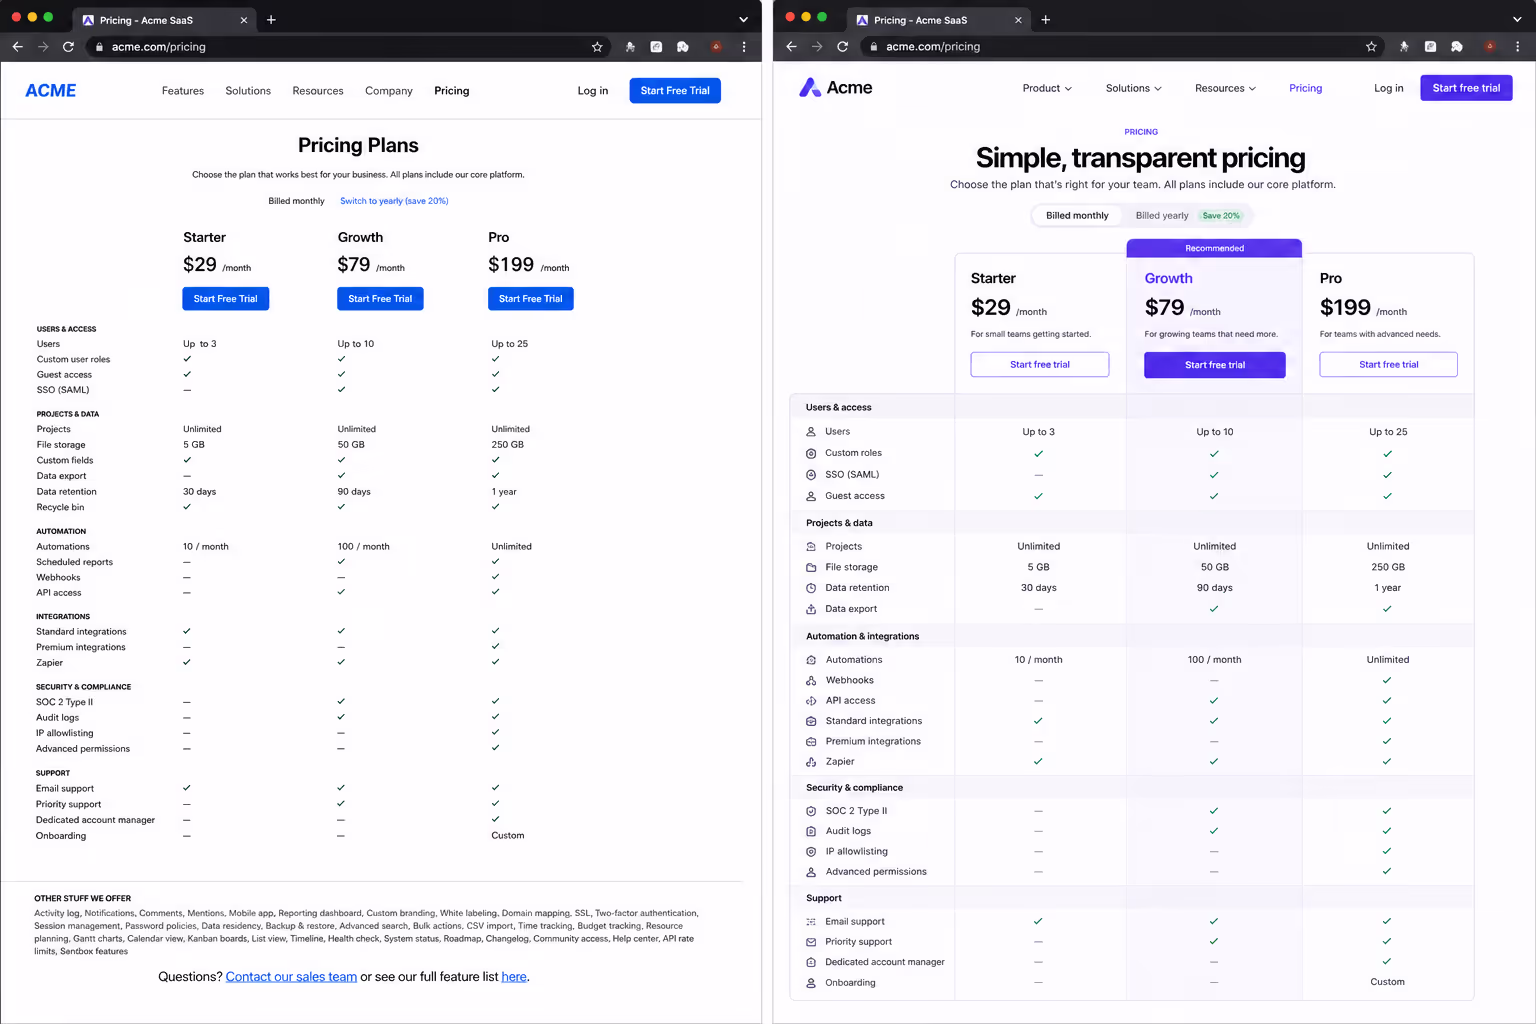1536x1024 pixels.
Task: Open a new tab with plus in the left window
Action: pos(271,19)
